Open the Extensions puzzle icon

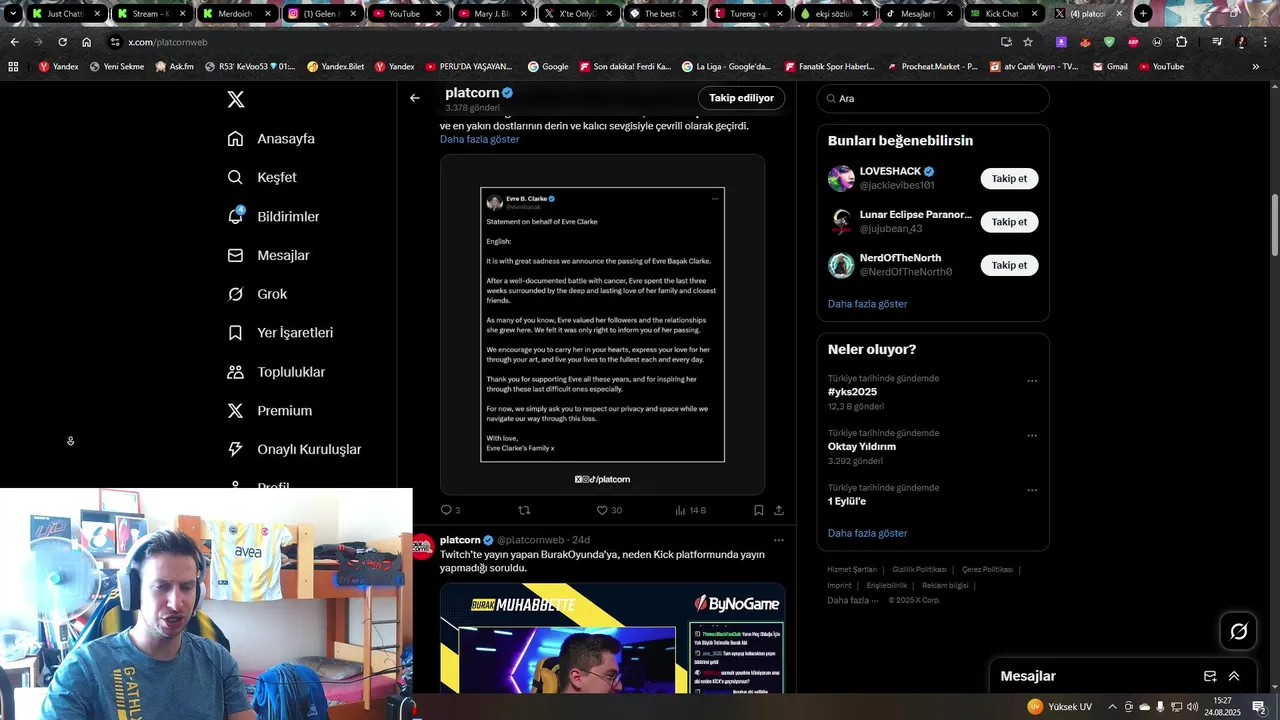[x=1182, y=42]
